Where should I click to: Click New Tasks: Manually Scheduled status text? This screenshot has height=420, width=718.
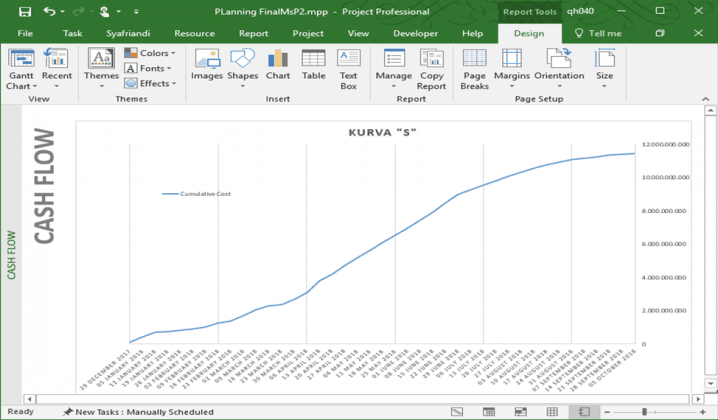click(x=138, y=412)
